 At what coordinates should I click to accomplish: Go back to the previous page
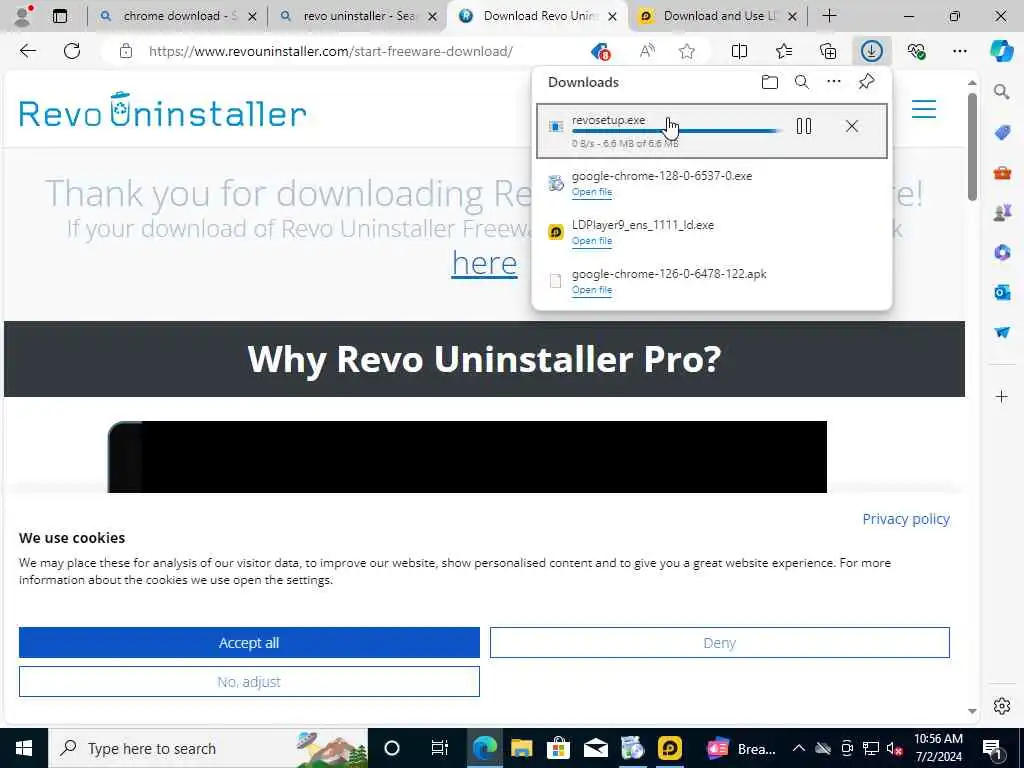[x=27, y=51]
